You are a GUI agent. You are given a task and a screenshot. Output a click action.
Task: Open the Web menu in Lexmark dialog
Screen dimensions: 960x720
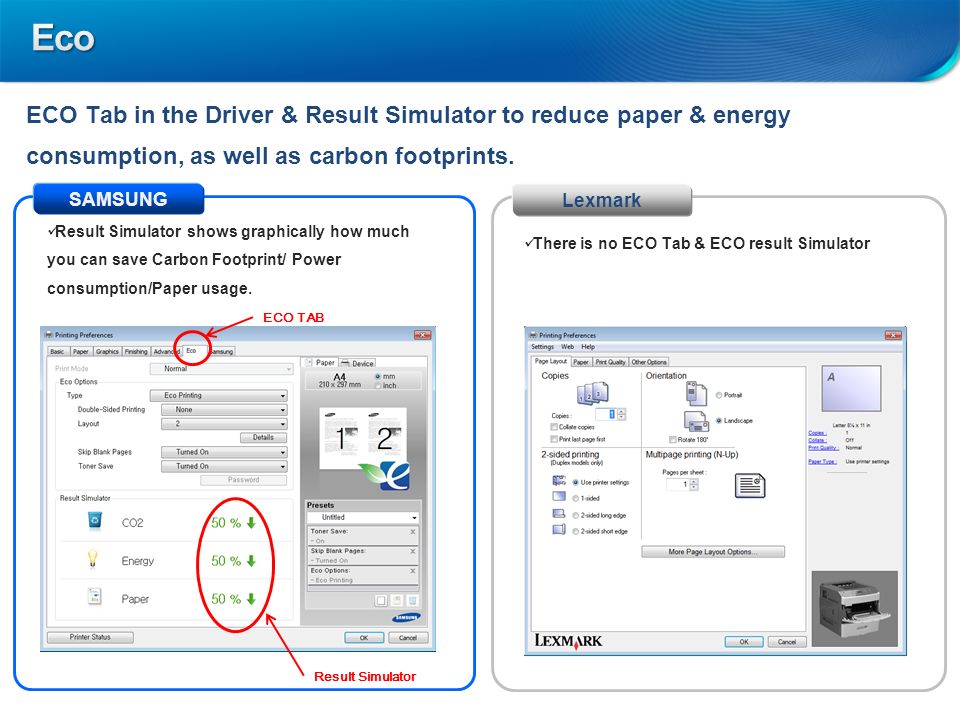click(568, 347)
